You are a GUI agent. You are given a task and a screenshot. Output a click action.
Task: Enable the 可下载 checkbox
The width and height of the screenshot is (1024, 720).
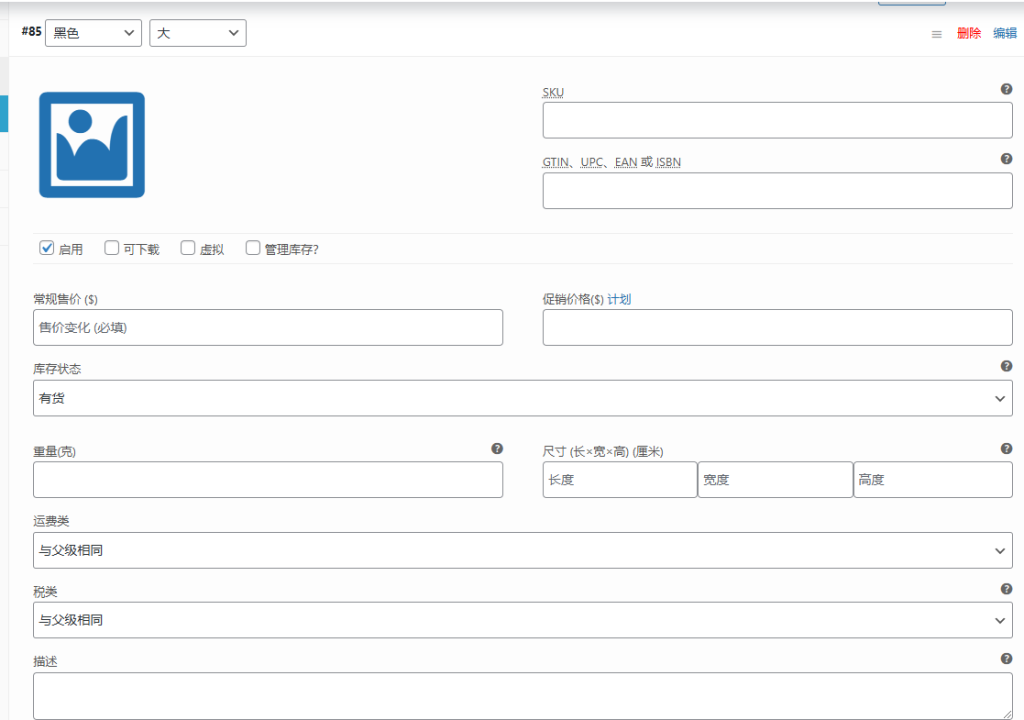coord(111,247)
